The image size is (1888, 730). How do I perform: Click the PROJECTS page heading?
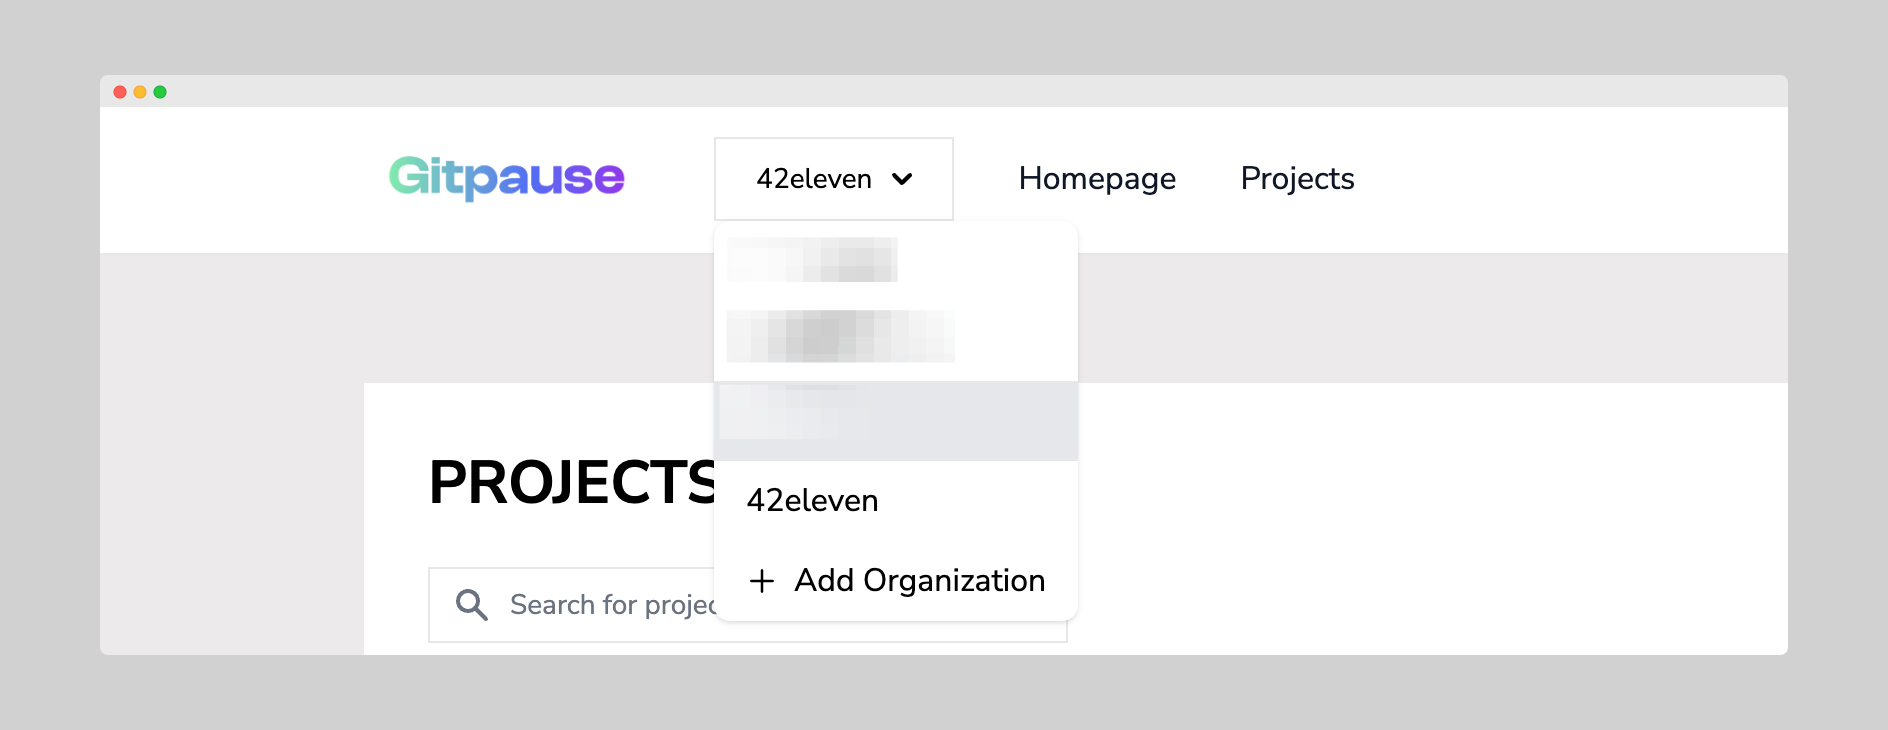(571, 483)
